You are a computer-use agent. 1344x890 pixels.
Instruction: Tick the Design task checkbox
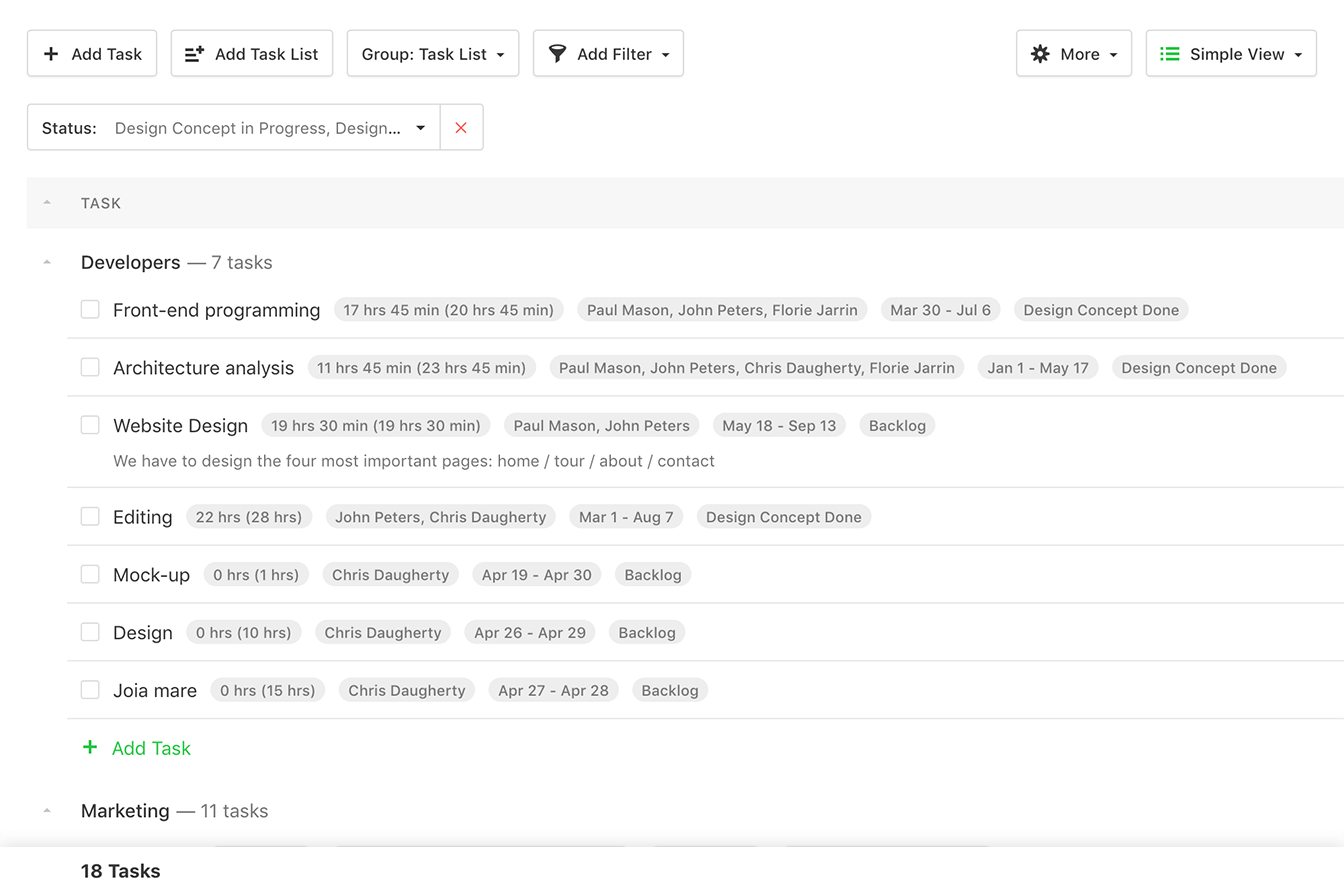(x=90, y=632)
